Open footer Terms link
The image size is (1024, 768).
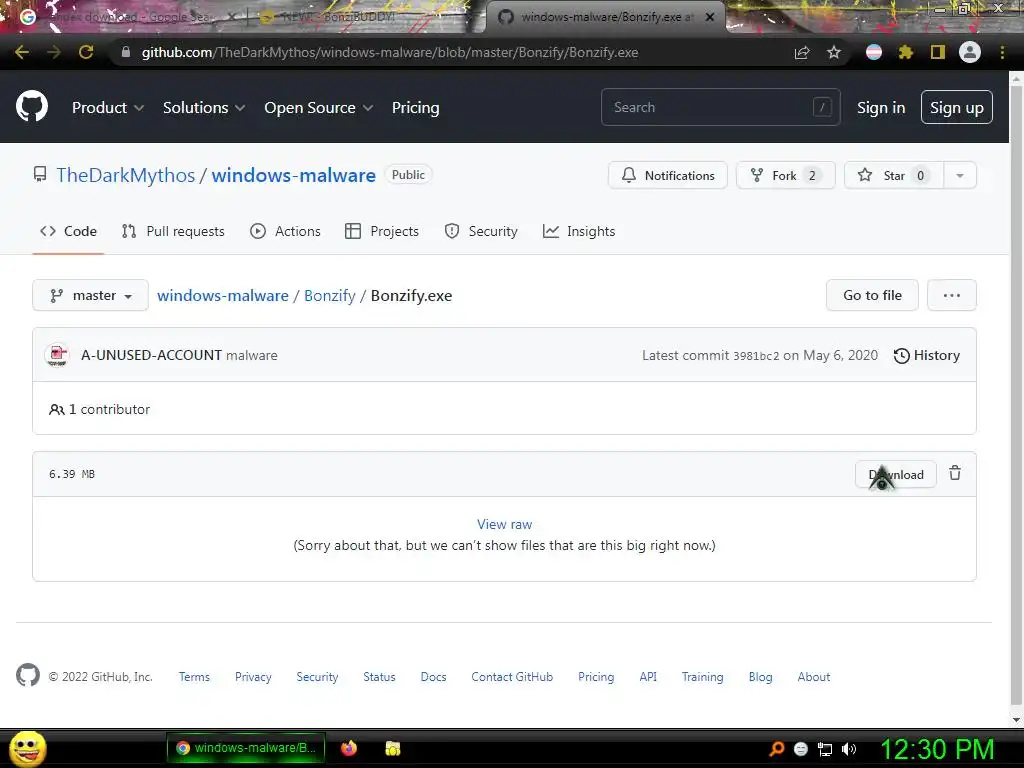[195, 677]
